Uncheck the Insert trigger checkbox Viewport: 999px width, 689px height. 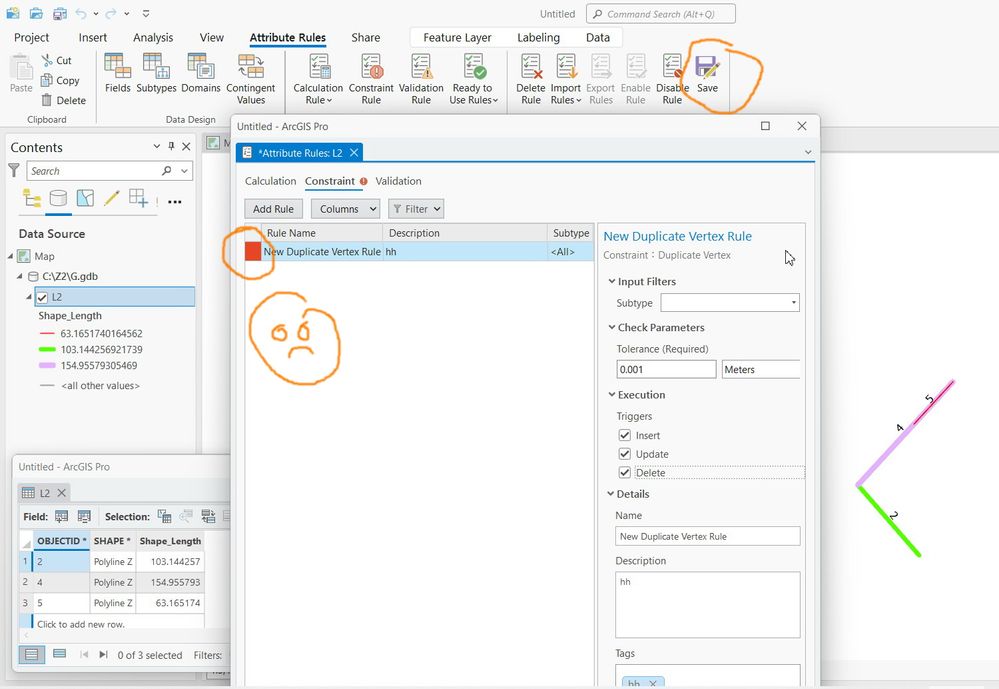click(x=625, y=435)
